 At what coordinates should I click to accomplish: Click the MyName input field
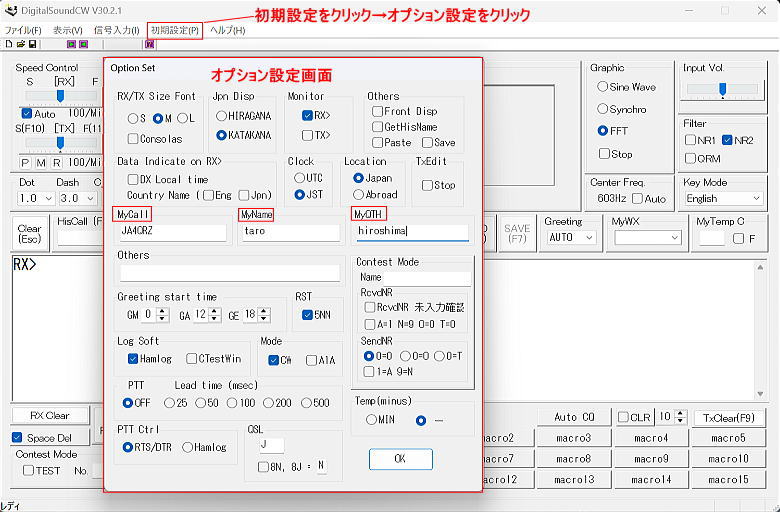click(x=291, y=232)
